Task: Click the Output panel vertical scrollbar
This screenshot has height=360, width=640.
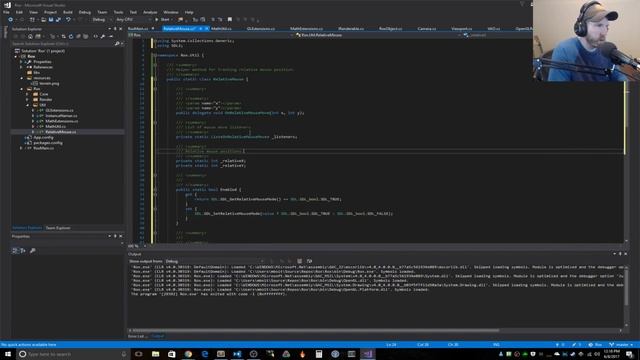Action: point(626,286)
